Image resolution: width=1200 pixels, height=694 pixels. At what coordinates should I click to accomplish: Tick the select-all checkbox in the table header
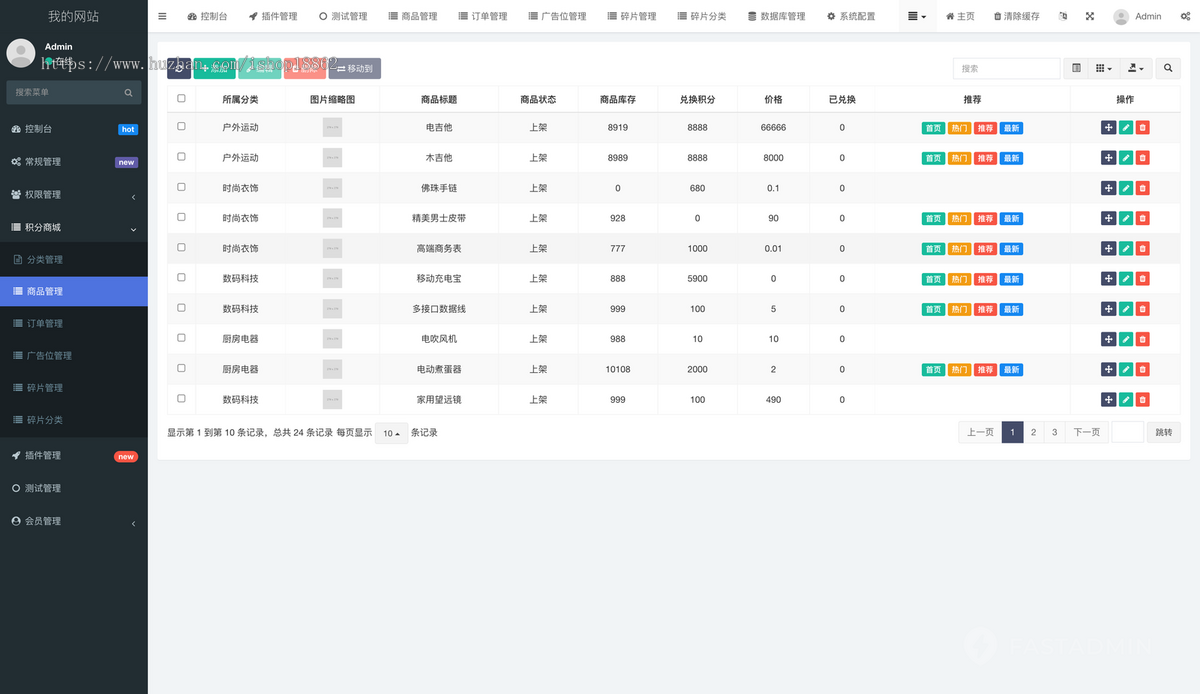click(181, 99)
